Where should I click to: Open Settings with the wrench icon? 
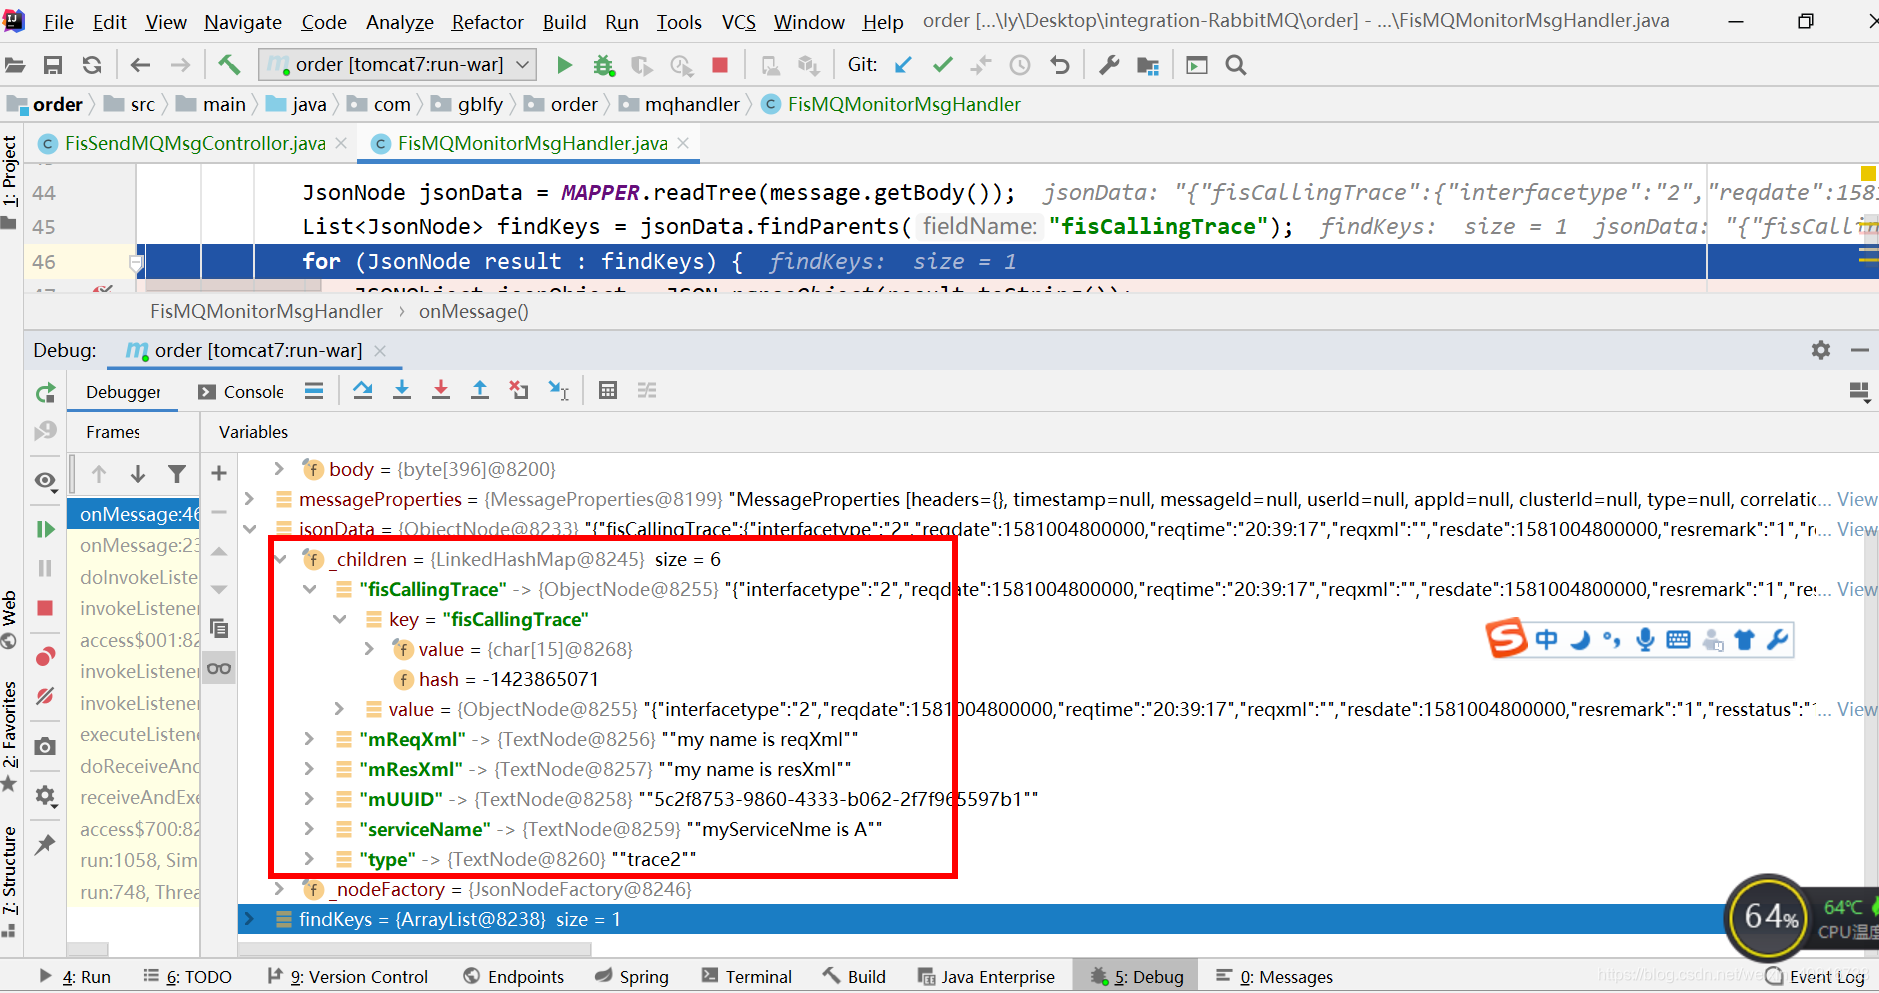click(x=1109, y=65)
